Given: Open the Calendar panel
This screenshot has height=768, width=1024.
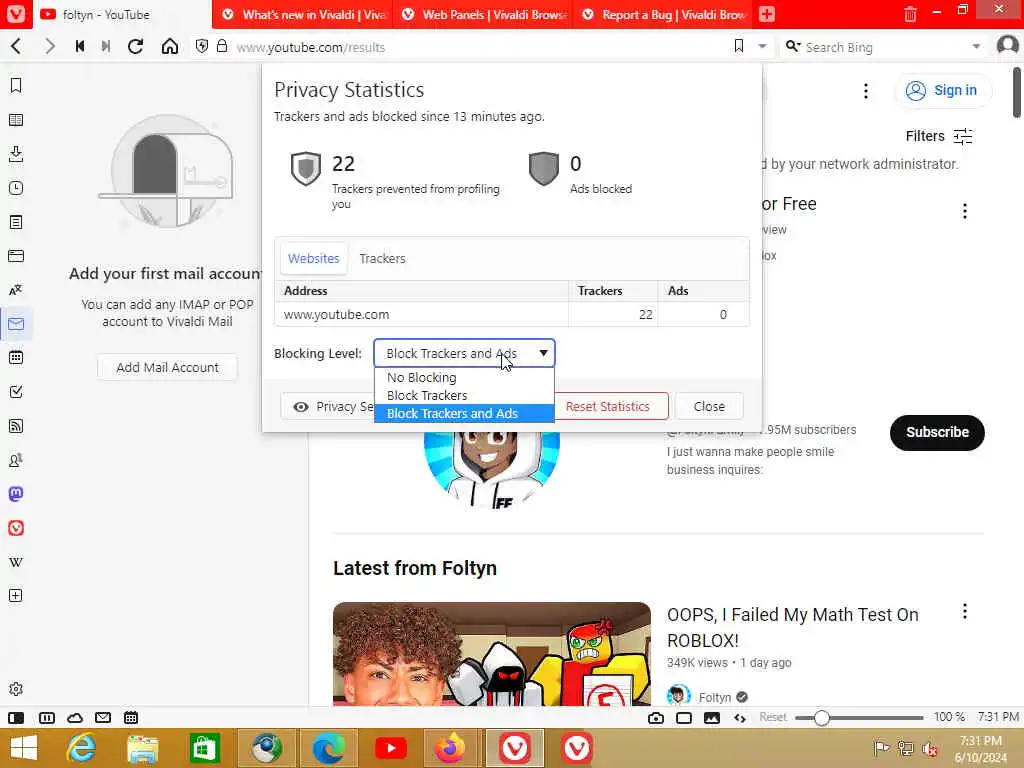Looking at the screenshot, I should 16,358.
